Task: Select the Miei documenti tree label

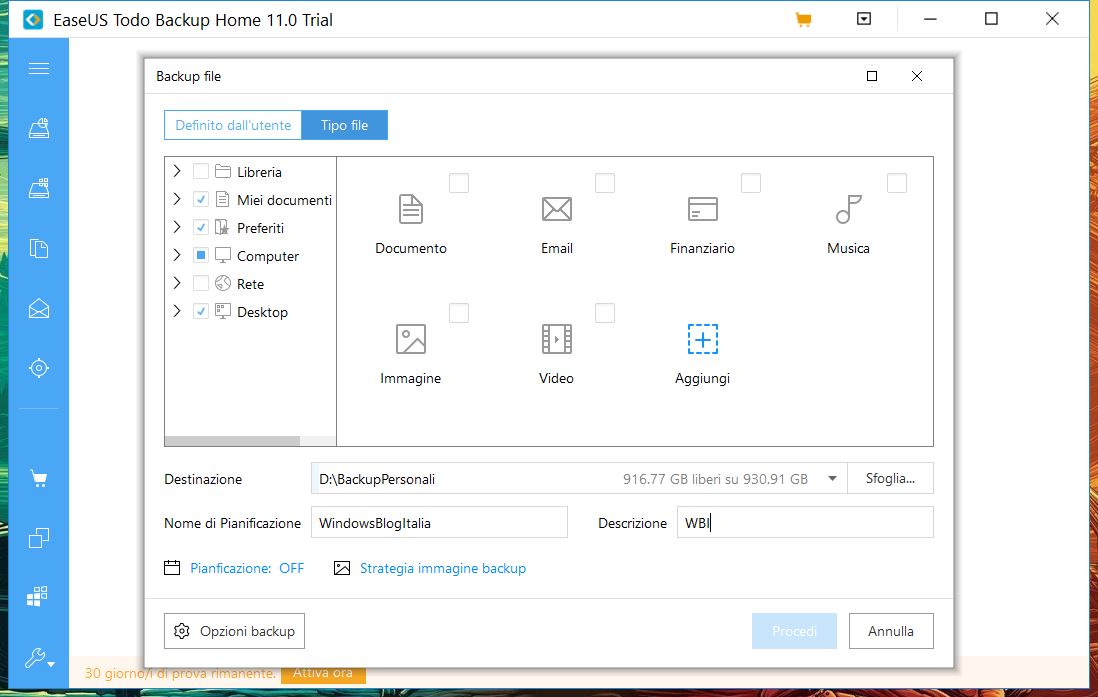Action: pos(284,200)
